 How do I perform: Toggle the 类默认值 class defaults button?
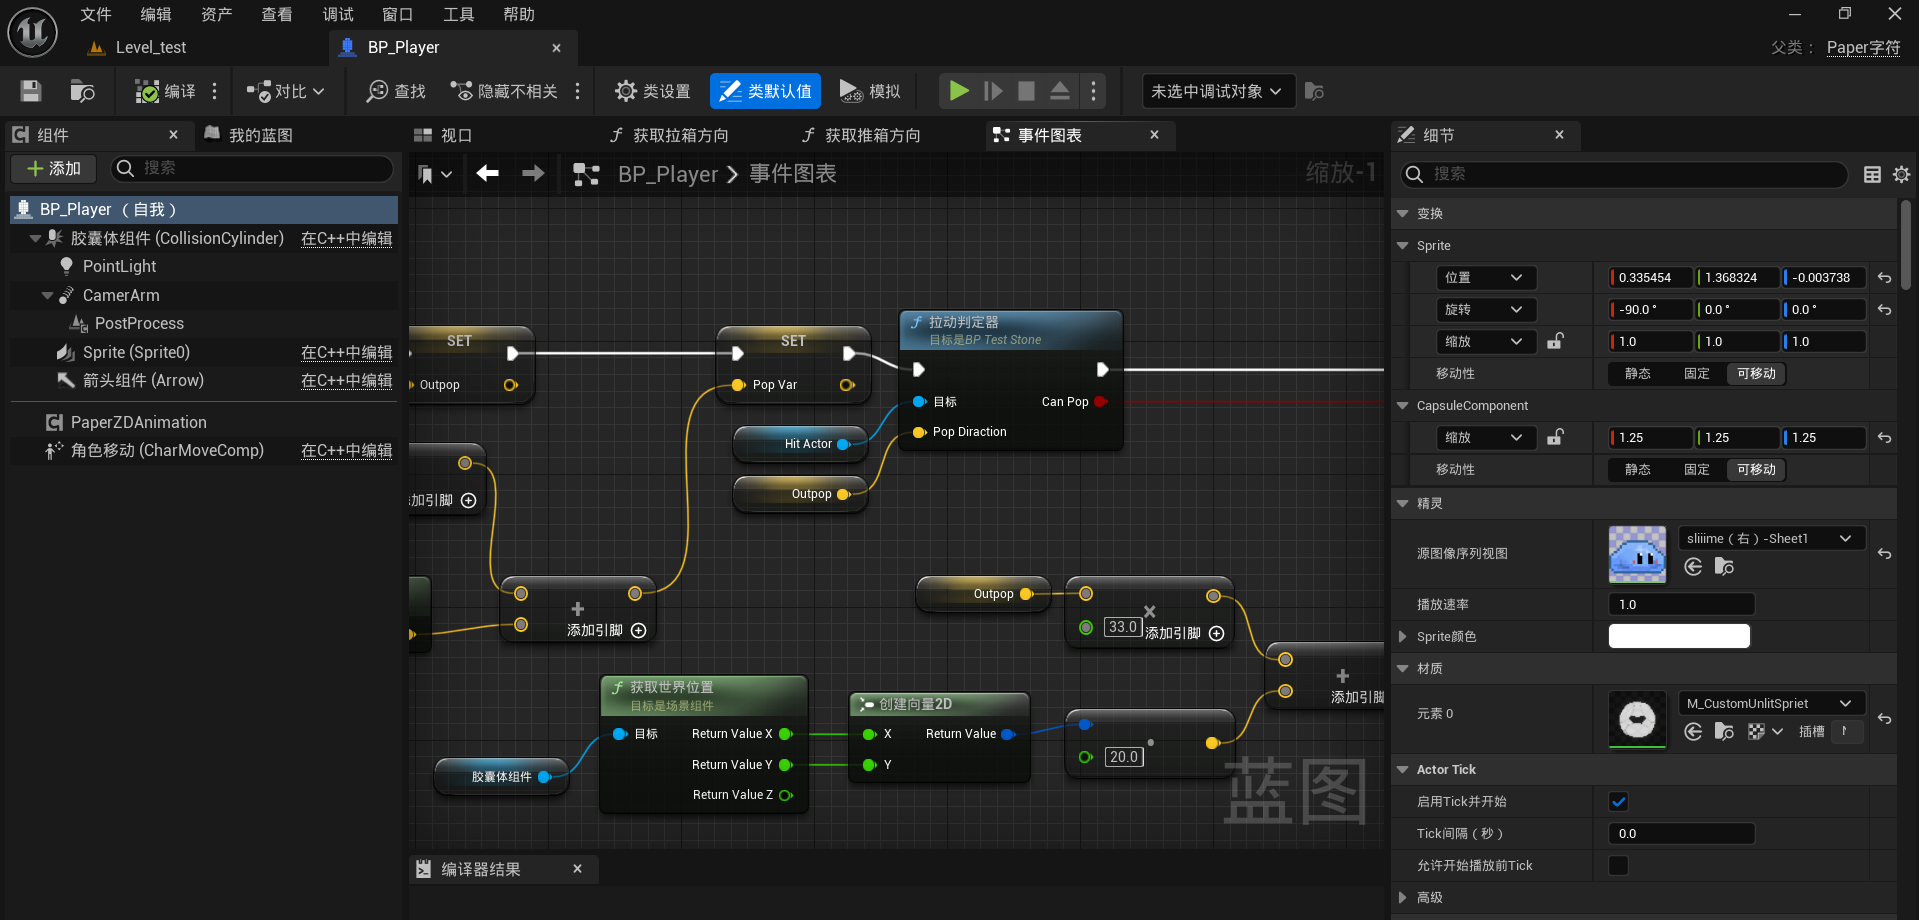tap(765, 91)
